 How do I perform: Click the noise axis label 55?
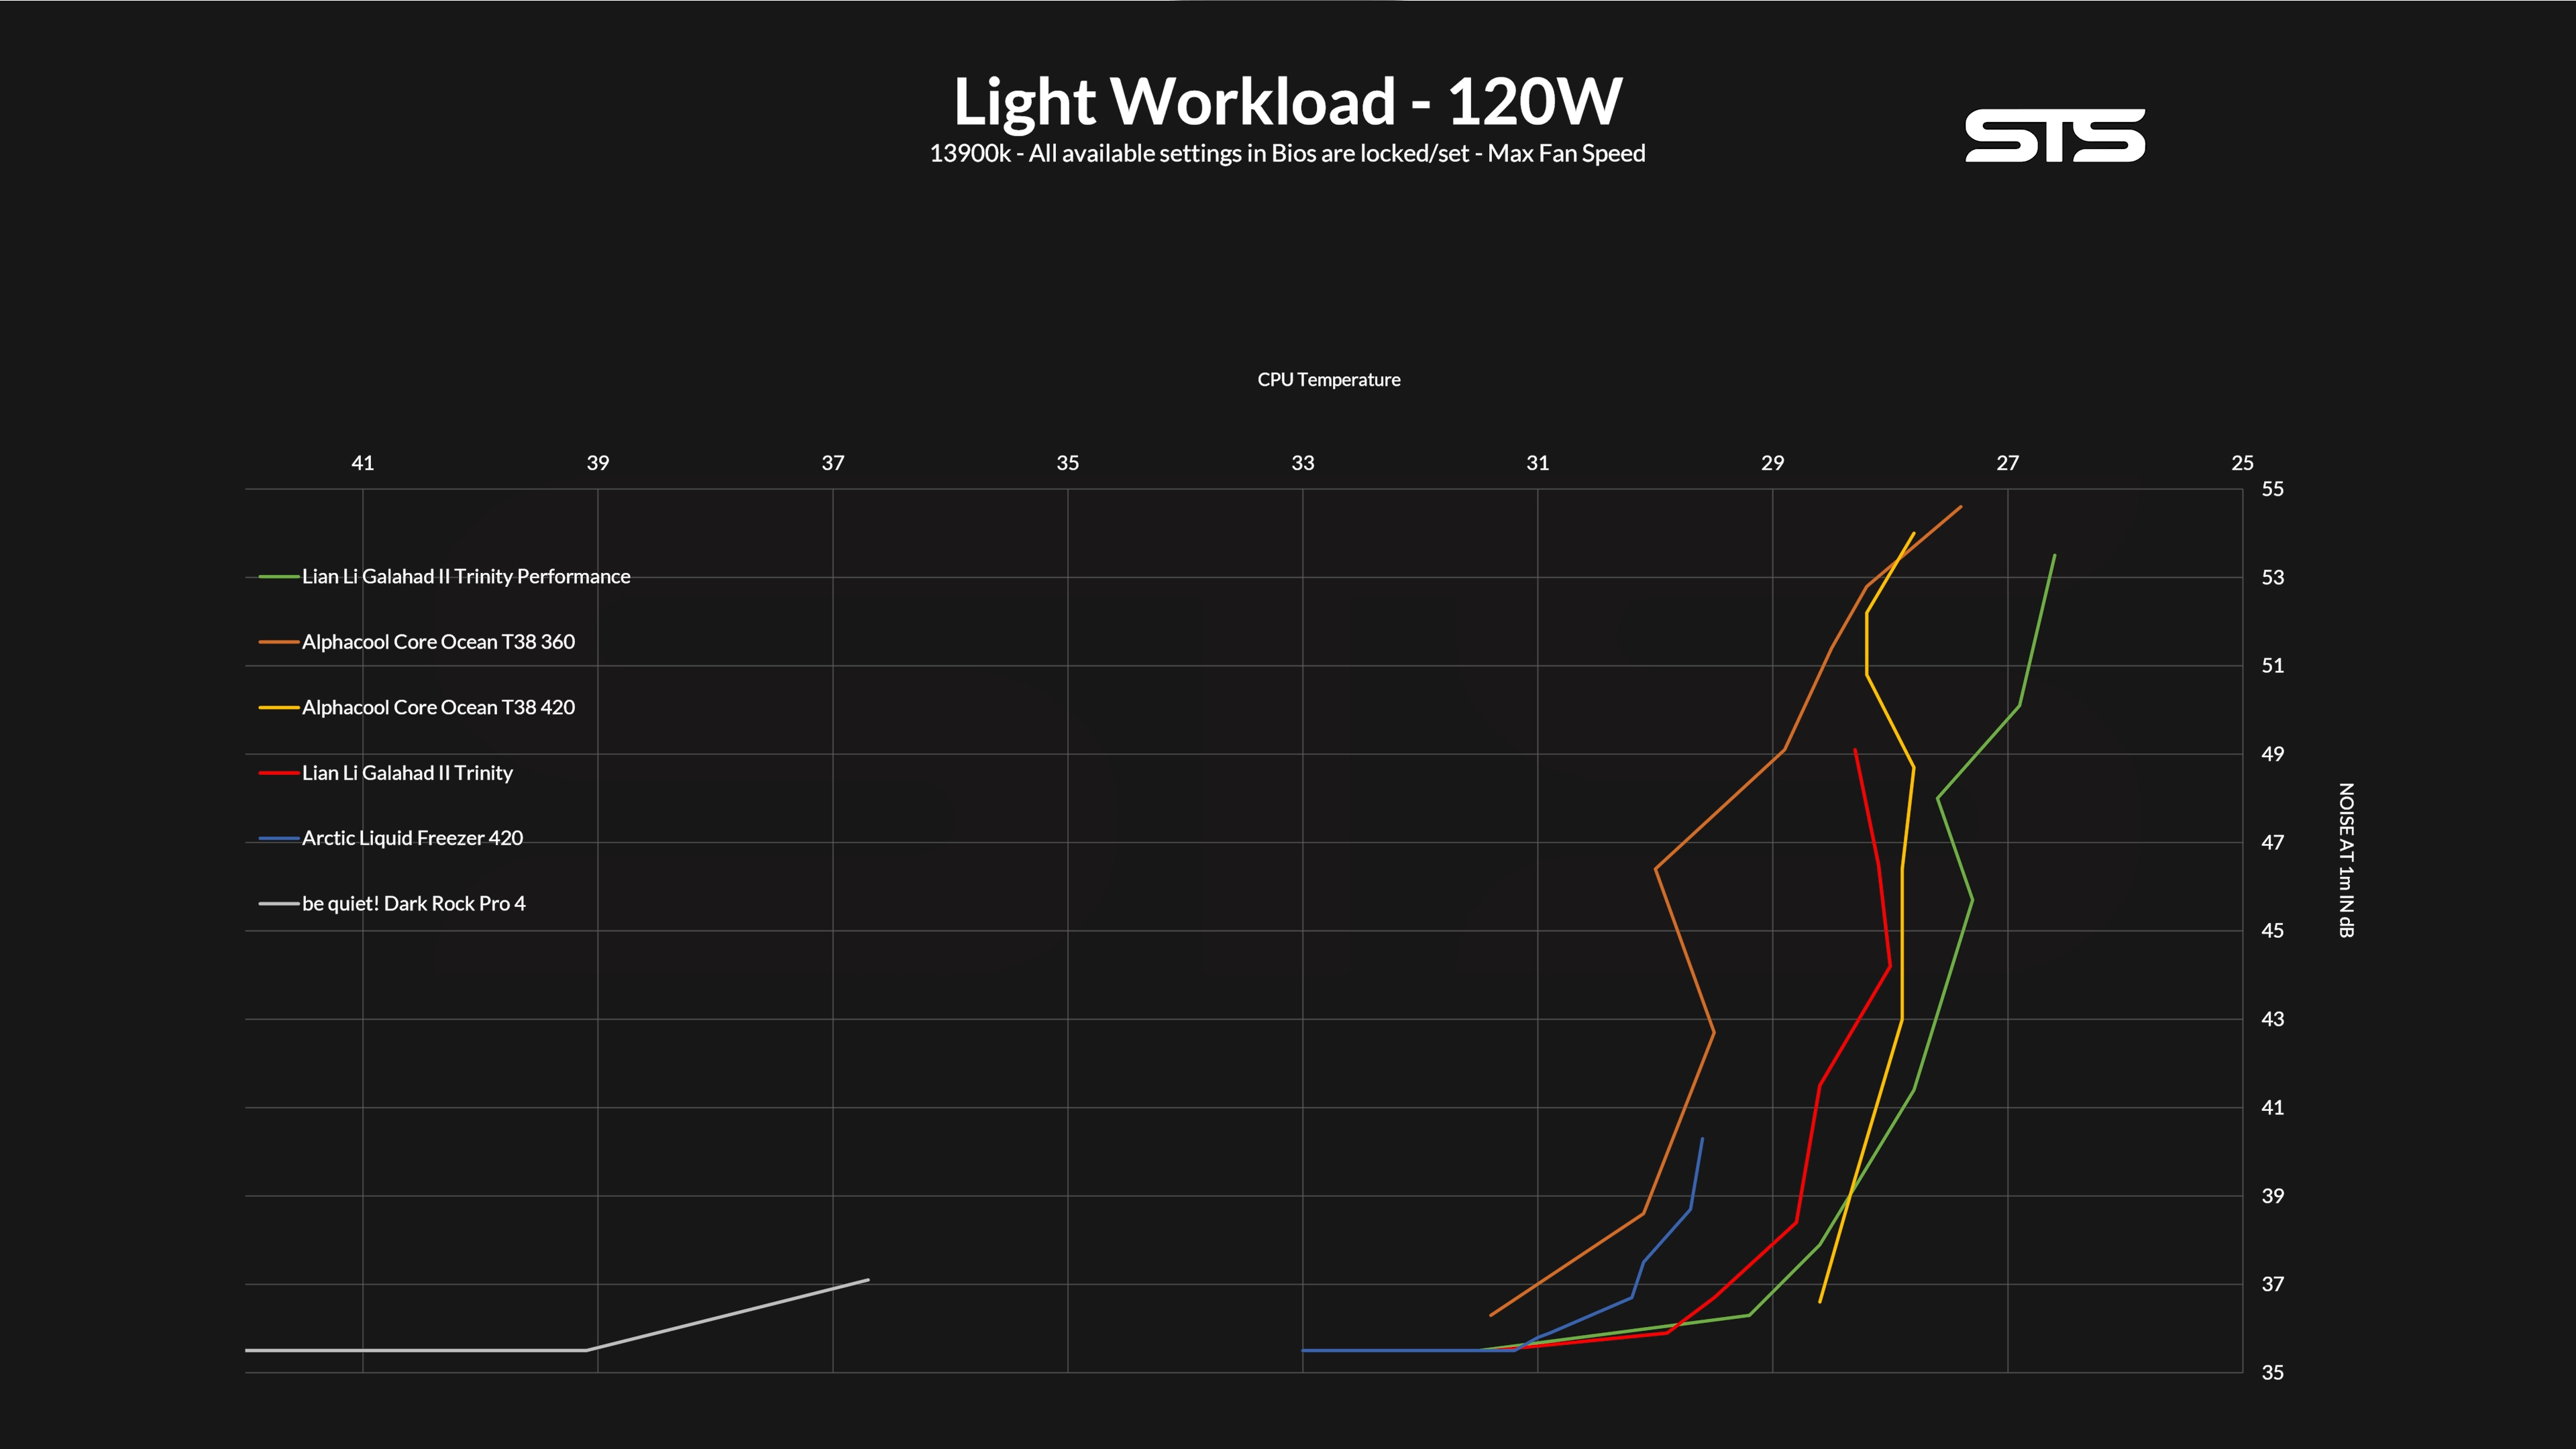tap(2272, 489)
